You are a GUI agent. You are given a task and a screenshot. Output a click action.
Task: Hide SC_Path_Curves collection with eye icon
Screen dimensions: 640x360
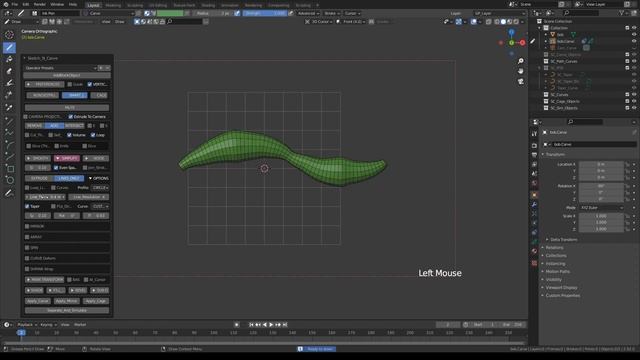[x=634, y=61]
